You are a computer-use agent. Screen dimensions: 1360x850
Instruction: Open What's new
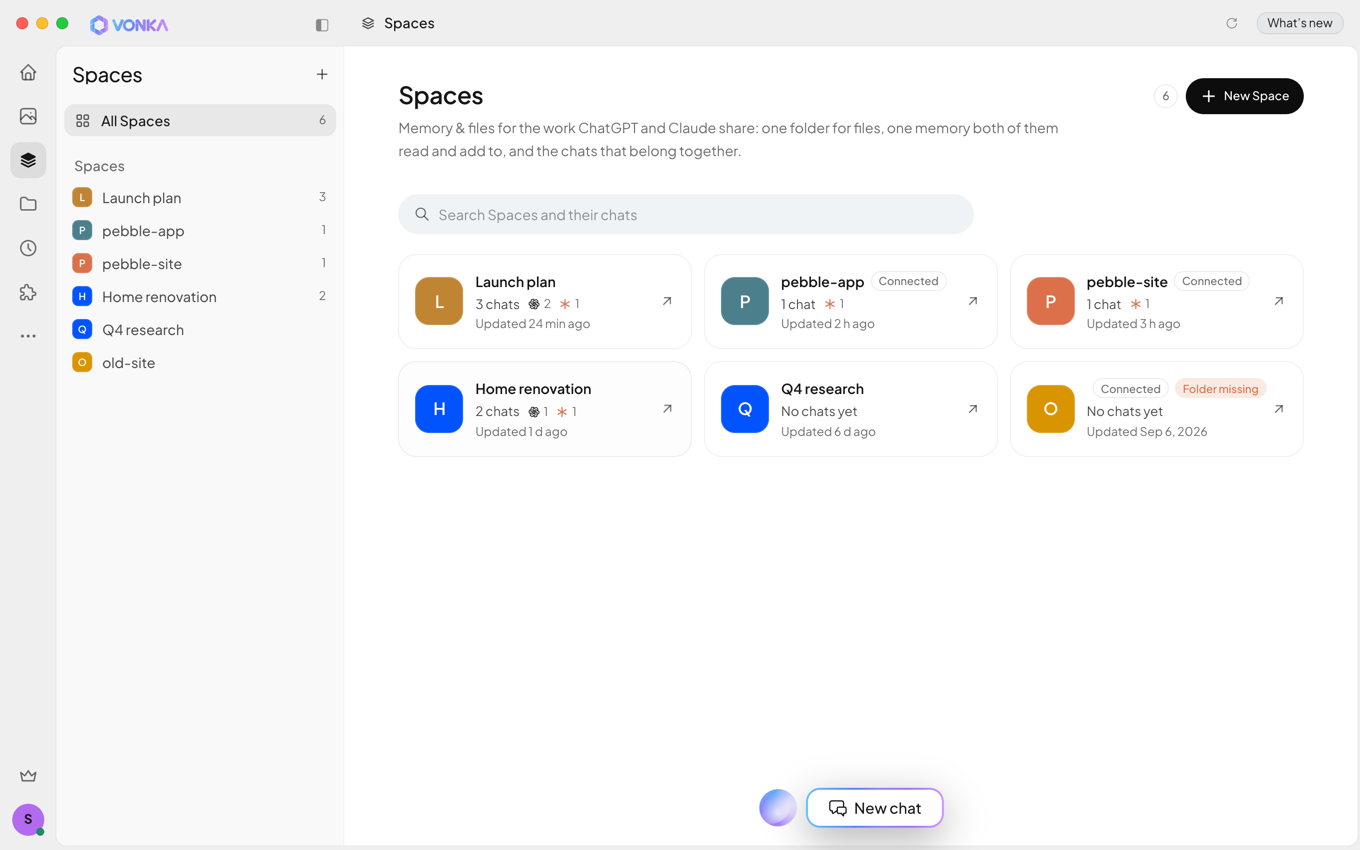1300,23
